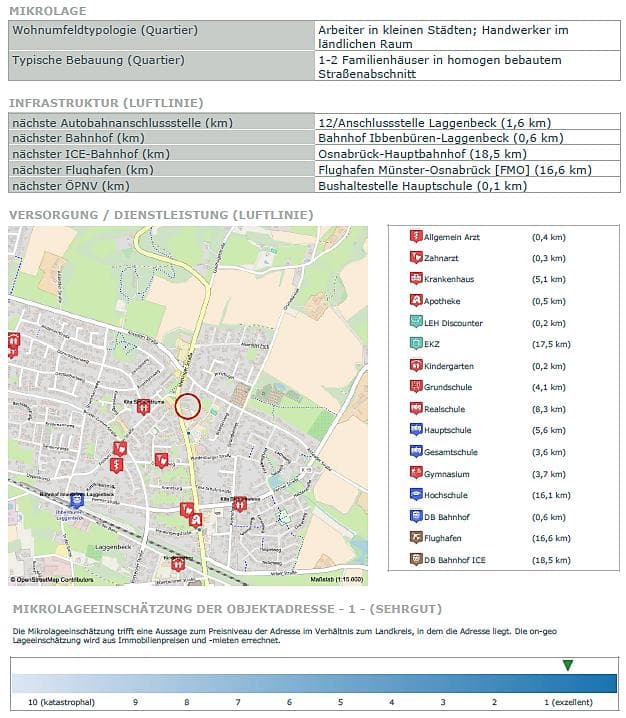Select the Flughafen legend icon
Viewport: 626px width, 718px height.
point(416,538)
